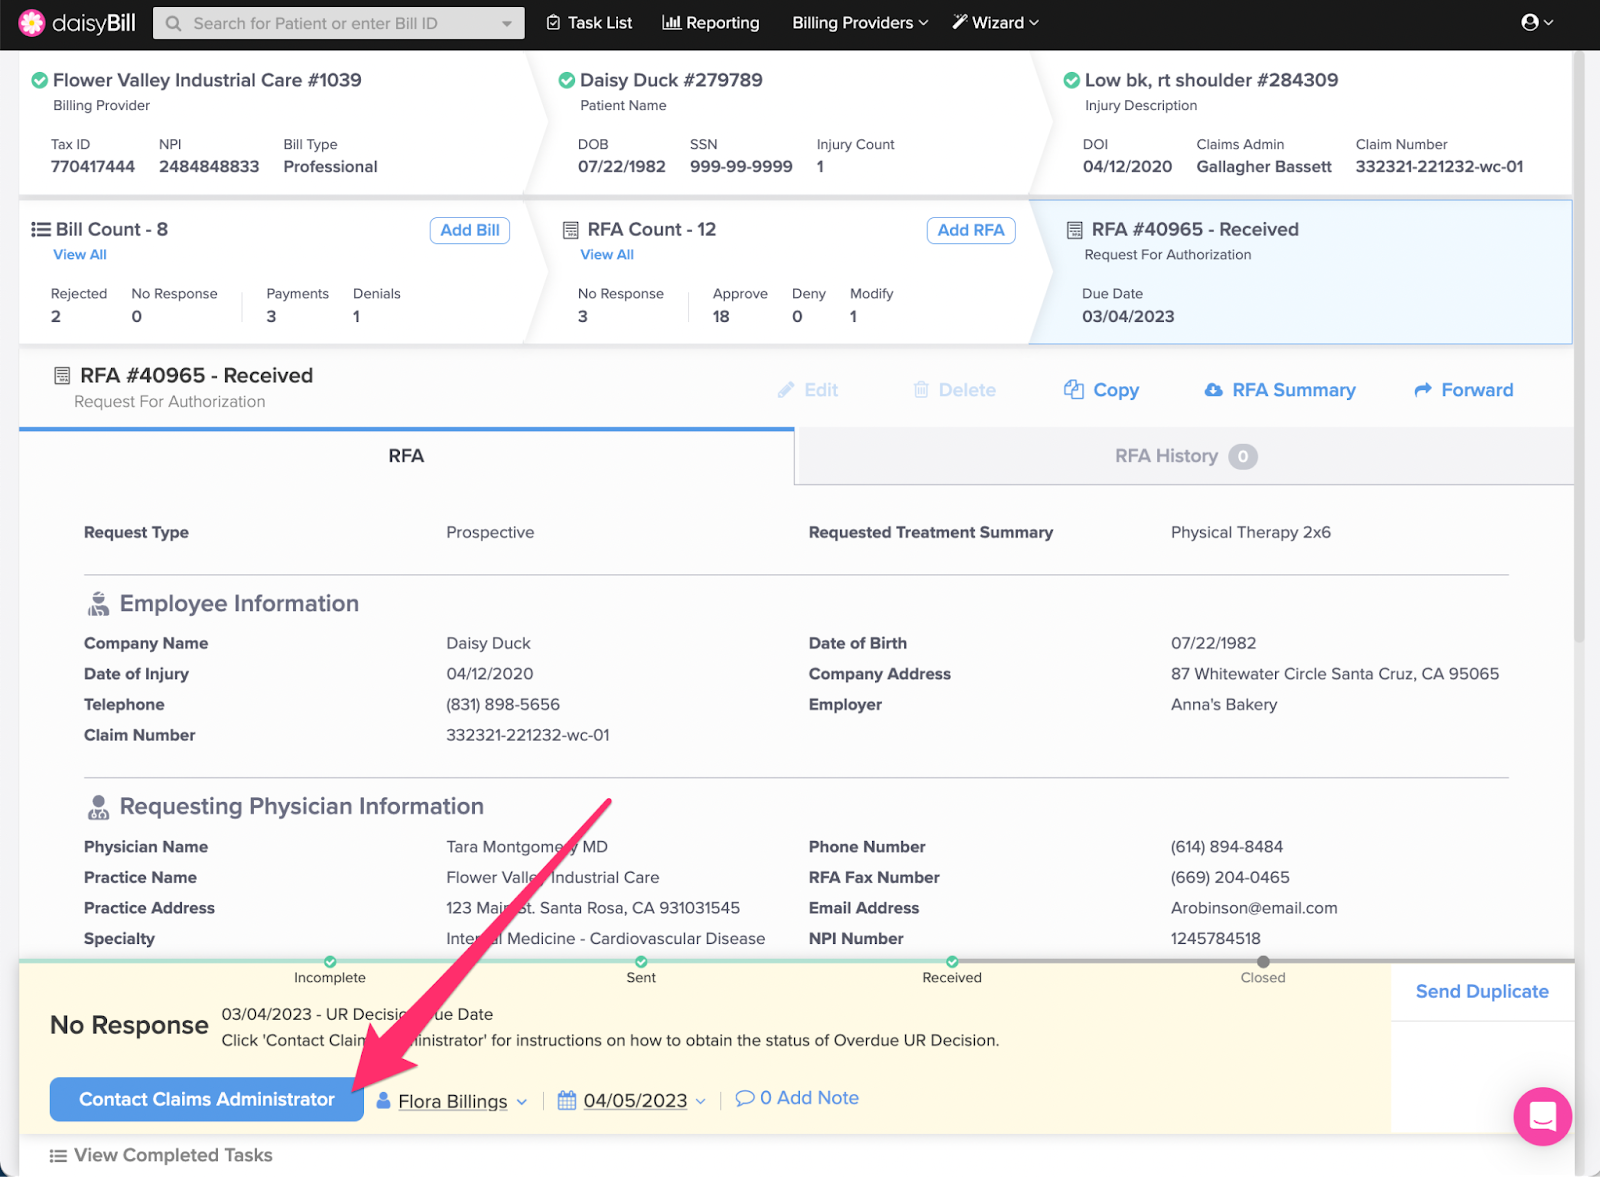Click the Edit pencil icon

pos(786,390)
